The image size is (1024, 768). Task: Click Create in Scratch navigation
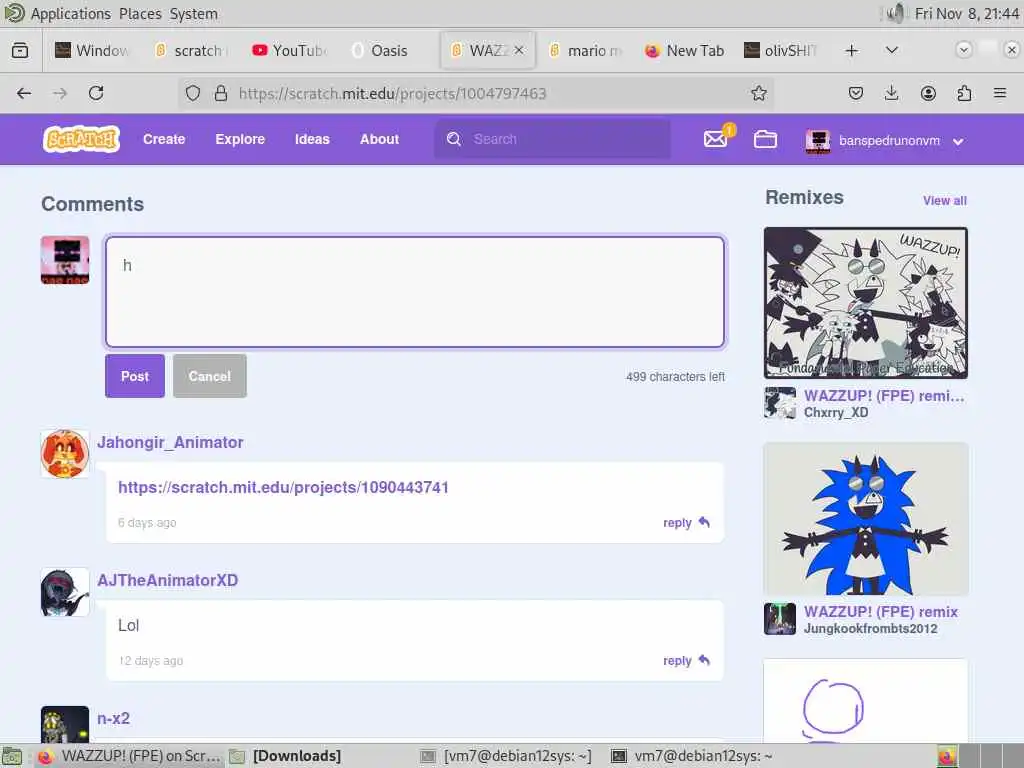click(x=164, y=139)
